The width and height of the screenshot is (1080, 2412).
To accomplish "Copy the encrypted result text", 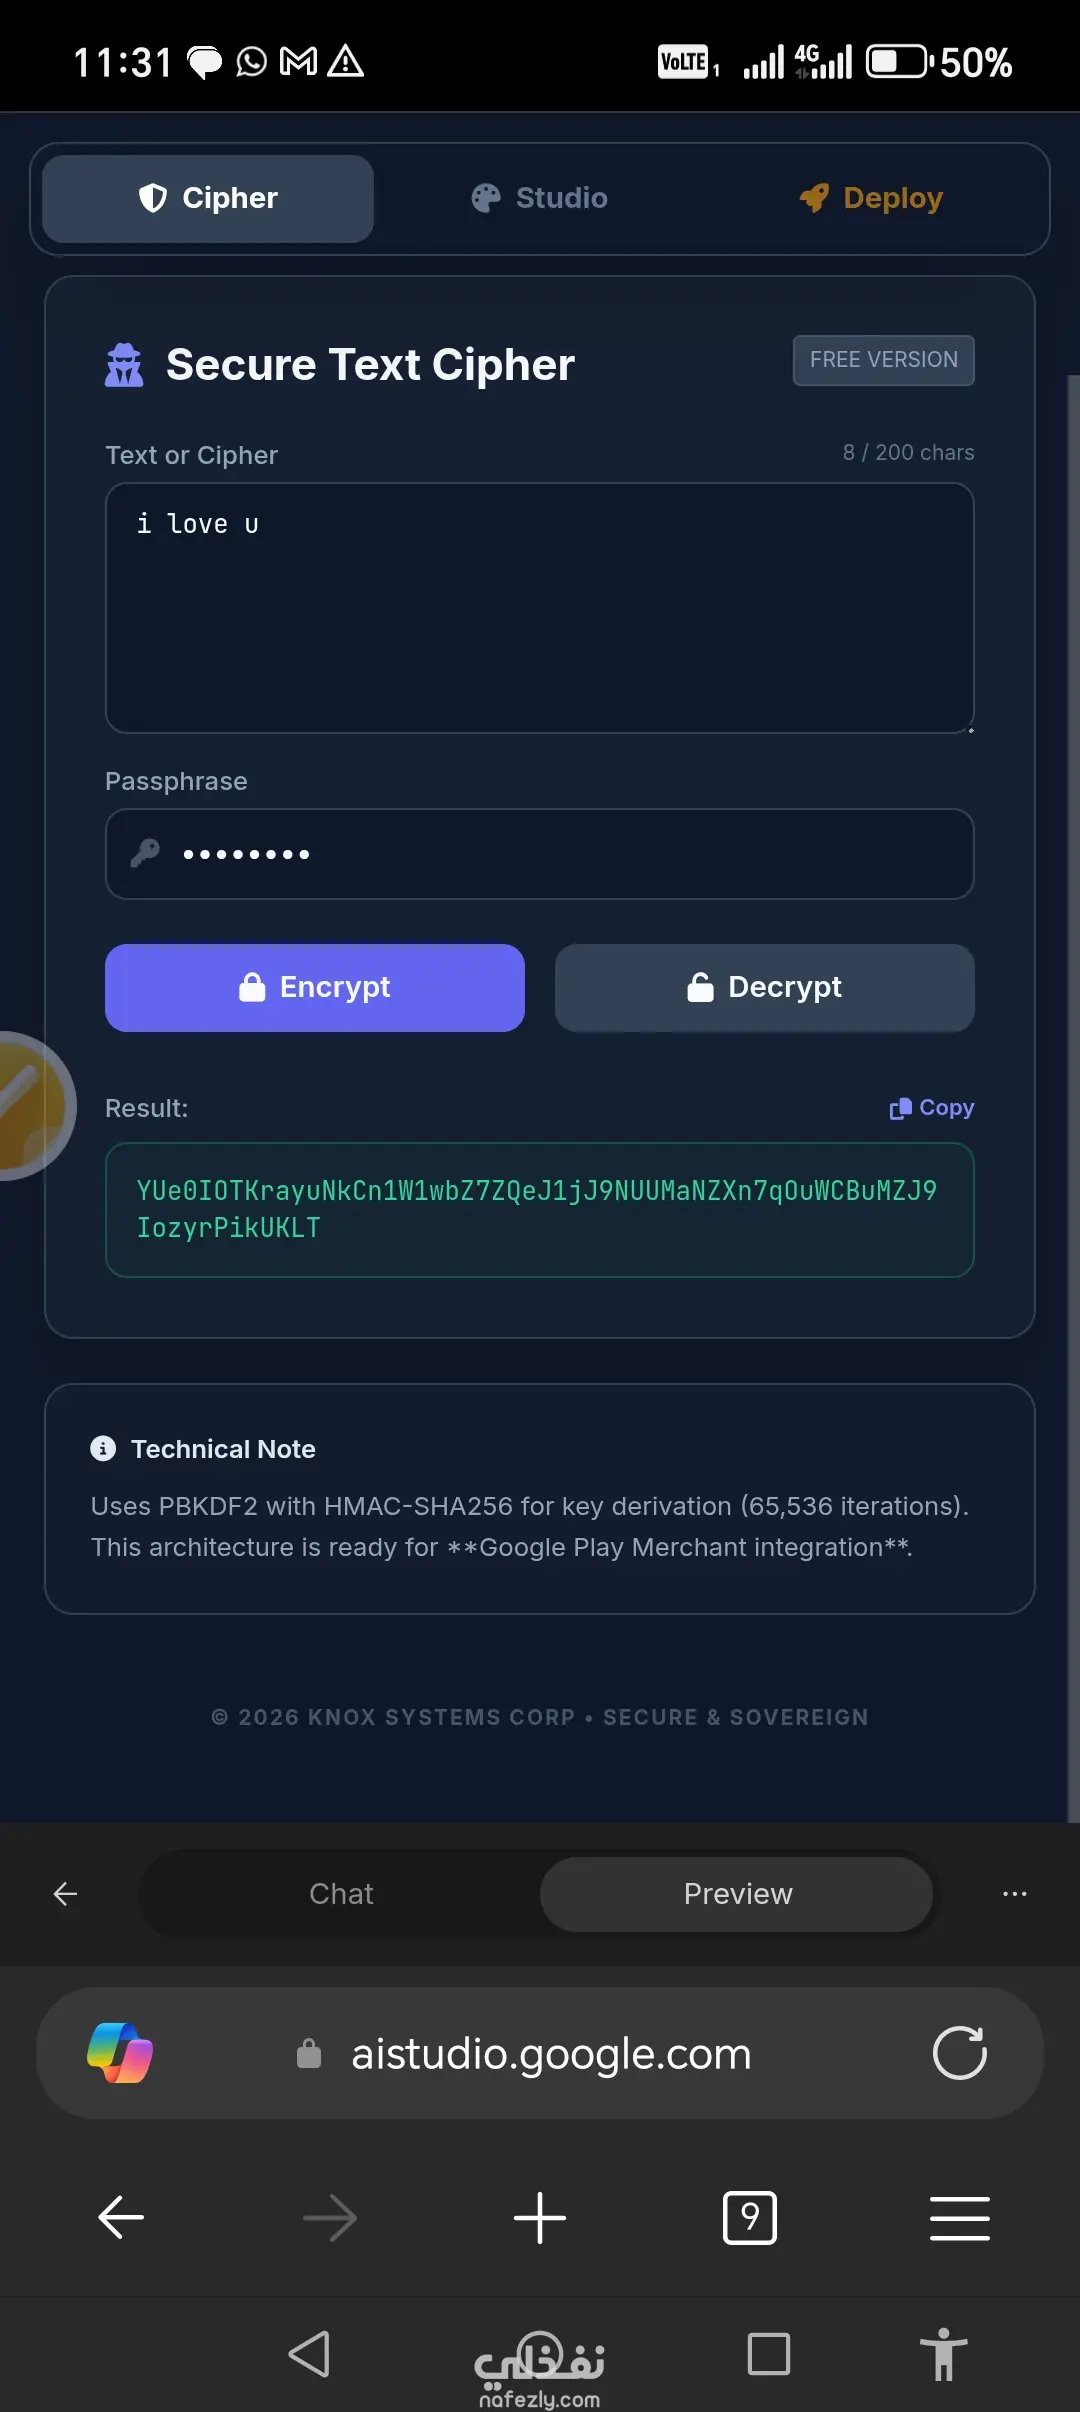I will 931,1107.
